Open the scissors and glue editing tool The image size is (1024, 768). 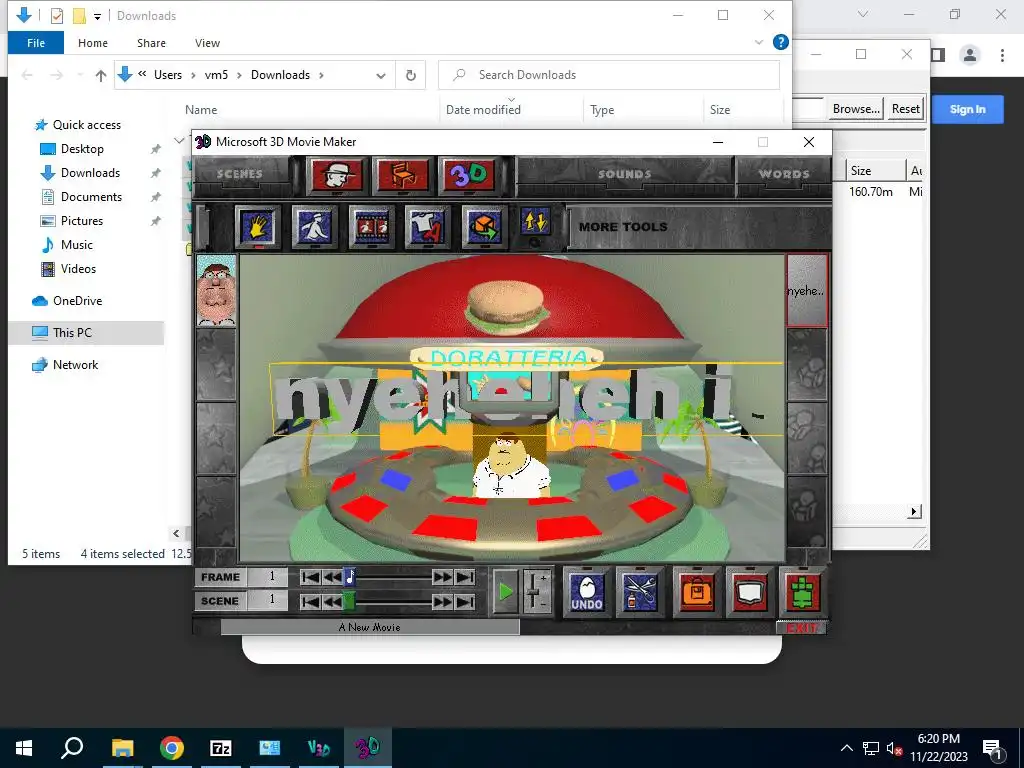pos(640,592)
